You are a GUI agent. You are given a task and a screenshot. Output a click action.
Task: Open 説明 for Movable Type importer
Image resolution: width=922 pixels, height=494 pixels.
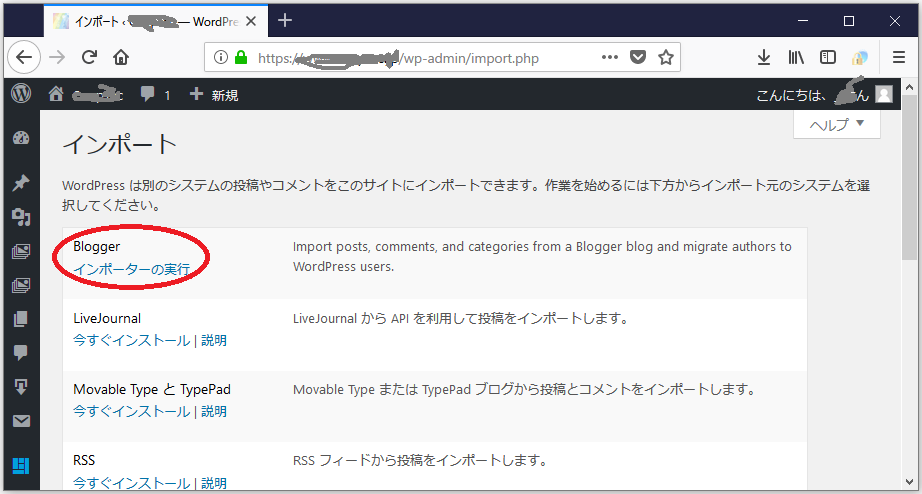tap(214, 411)
